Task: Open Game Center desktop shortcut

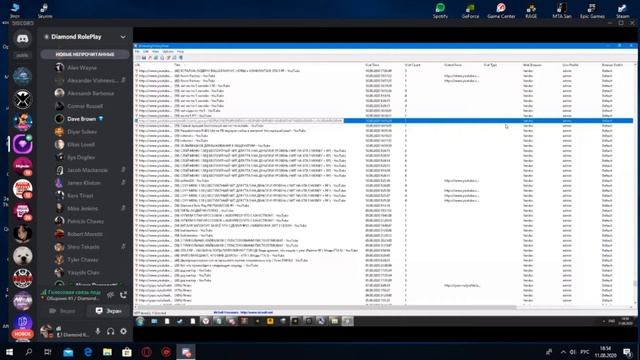Action: click(501, 11)
